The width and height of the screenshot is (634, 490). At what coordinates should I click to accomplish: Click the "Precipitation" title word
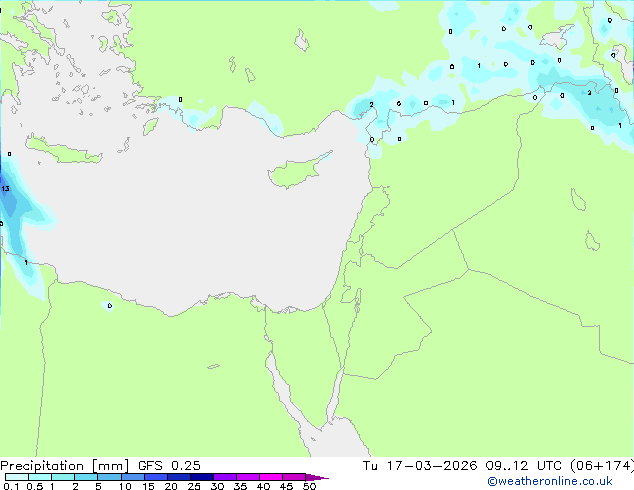[x=42, y=466]
